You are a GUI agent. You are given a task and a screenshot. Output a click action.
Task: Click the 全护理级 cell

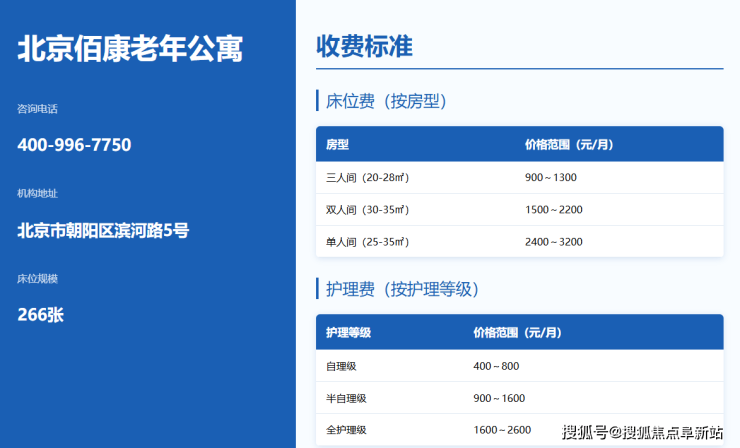(x=346, y=430)
